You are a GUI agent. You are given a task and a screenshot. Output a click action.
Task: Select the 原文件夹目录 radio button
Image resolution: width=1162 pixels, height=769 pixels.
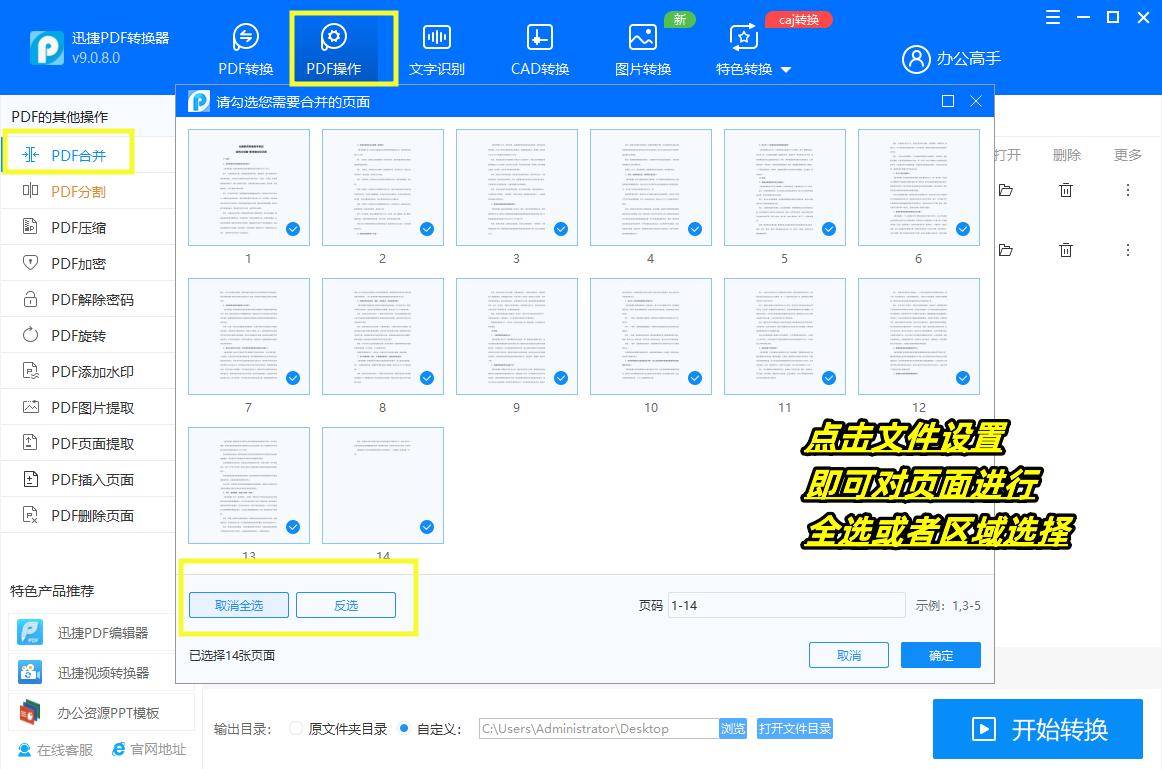[x=296, y=728]
